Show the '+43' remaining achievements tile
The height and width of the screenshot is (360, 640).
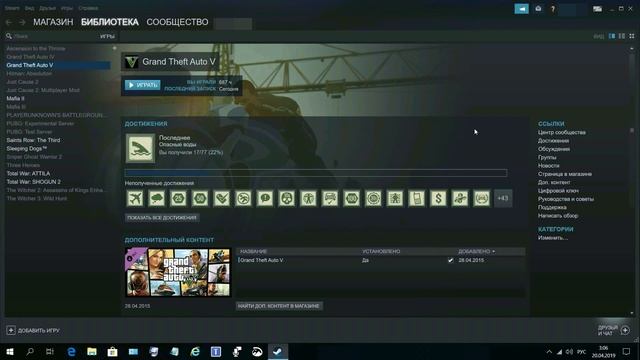click(x=503, y=198)
